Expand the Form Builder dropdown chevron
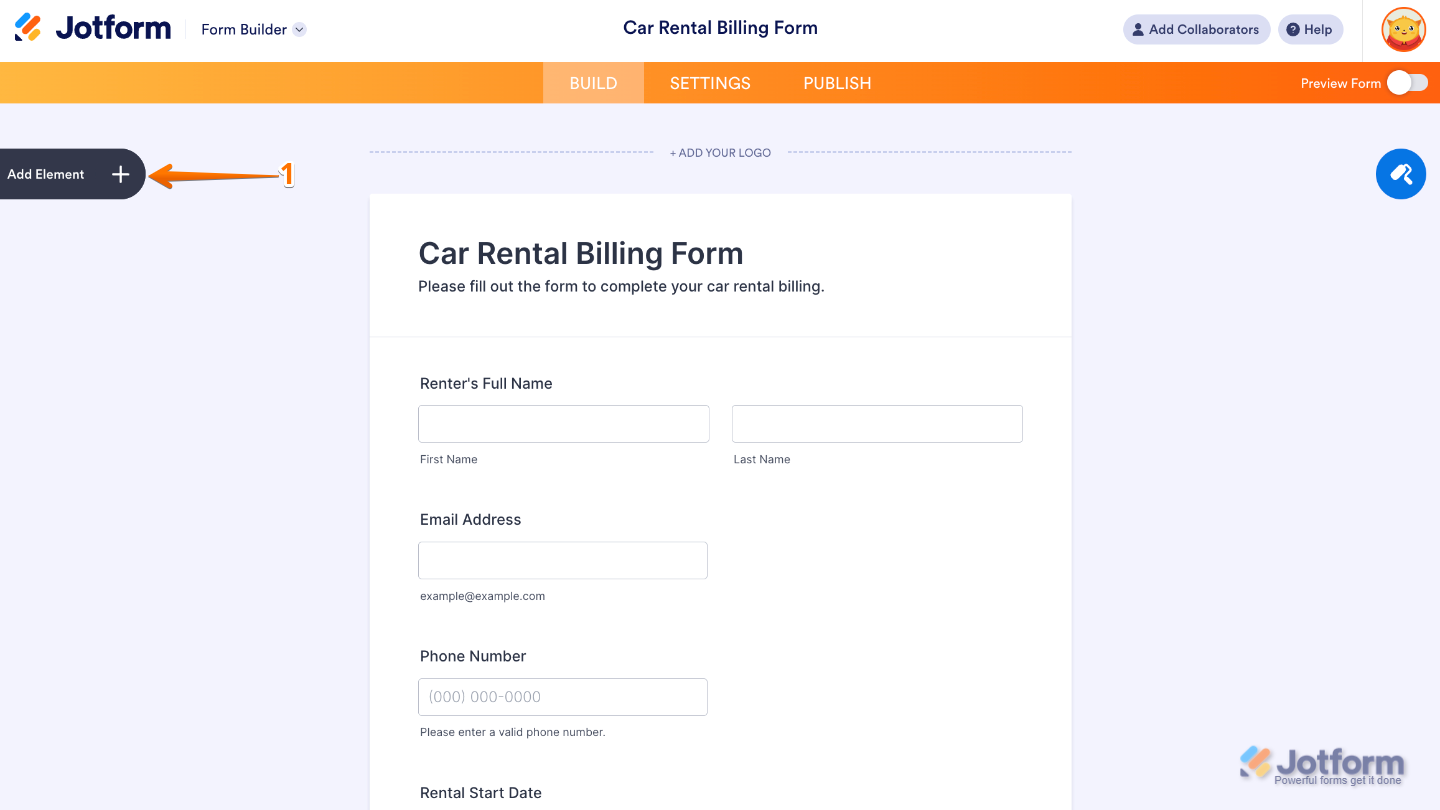 298,29
